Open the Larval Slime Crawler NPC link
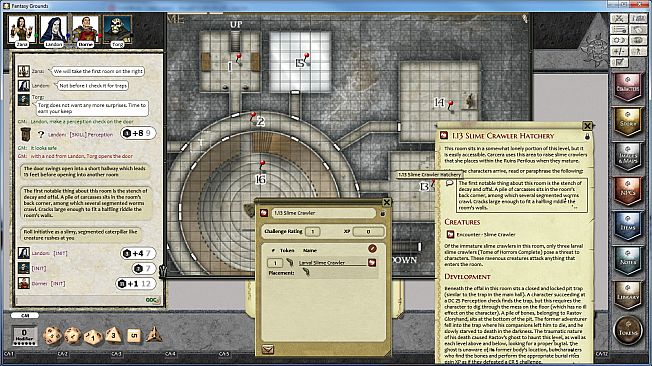This screenshot has height=366, width=652. coord(372,262)
